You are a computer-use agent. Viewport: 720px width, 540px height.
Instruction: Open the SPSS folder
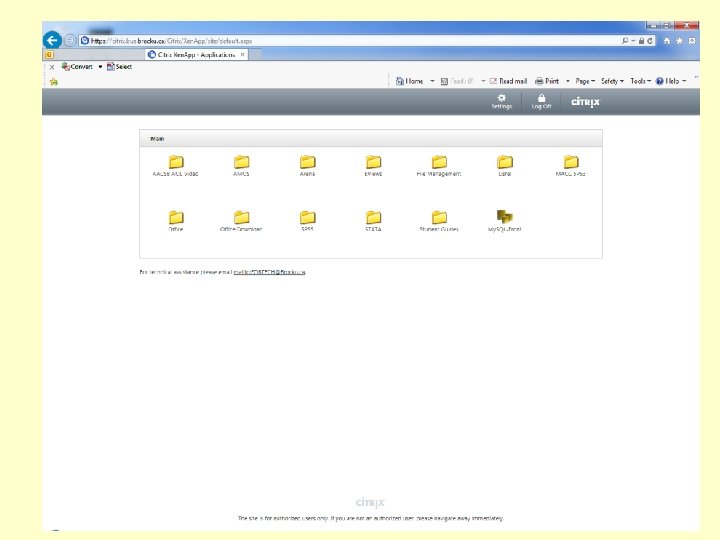307,221
